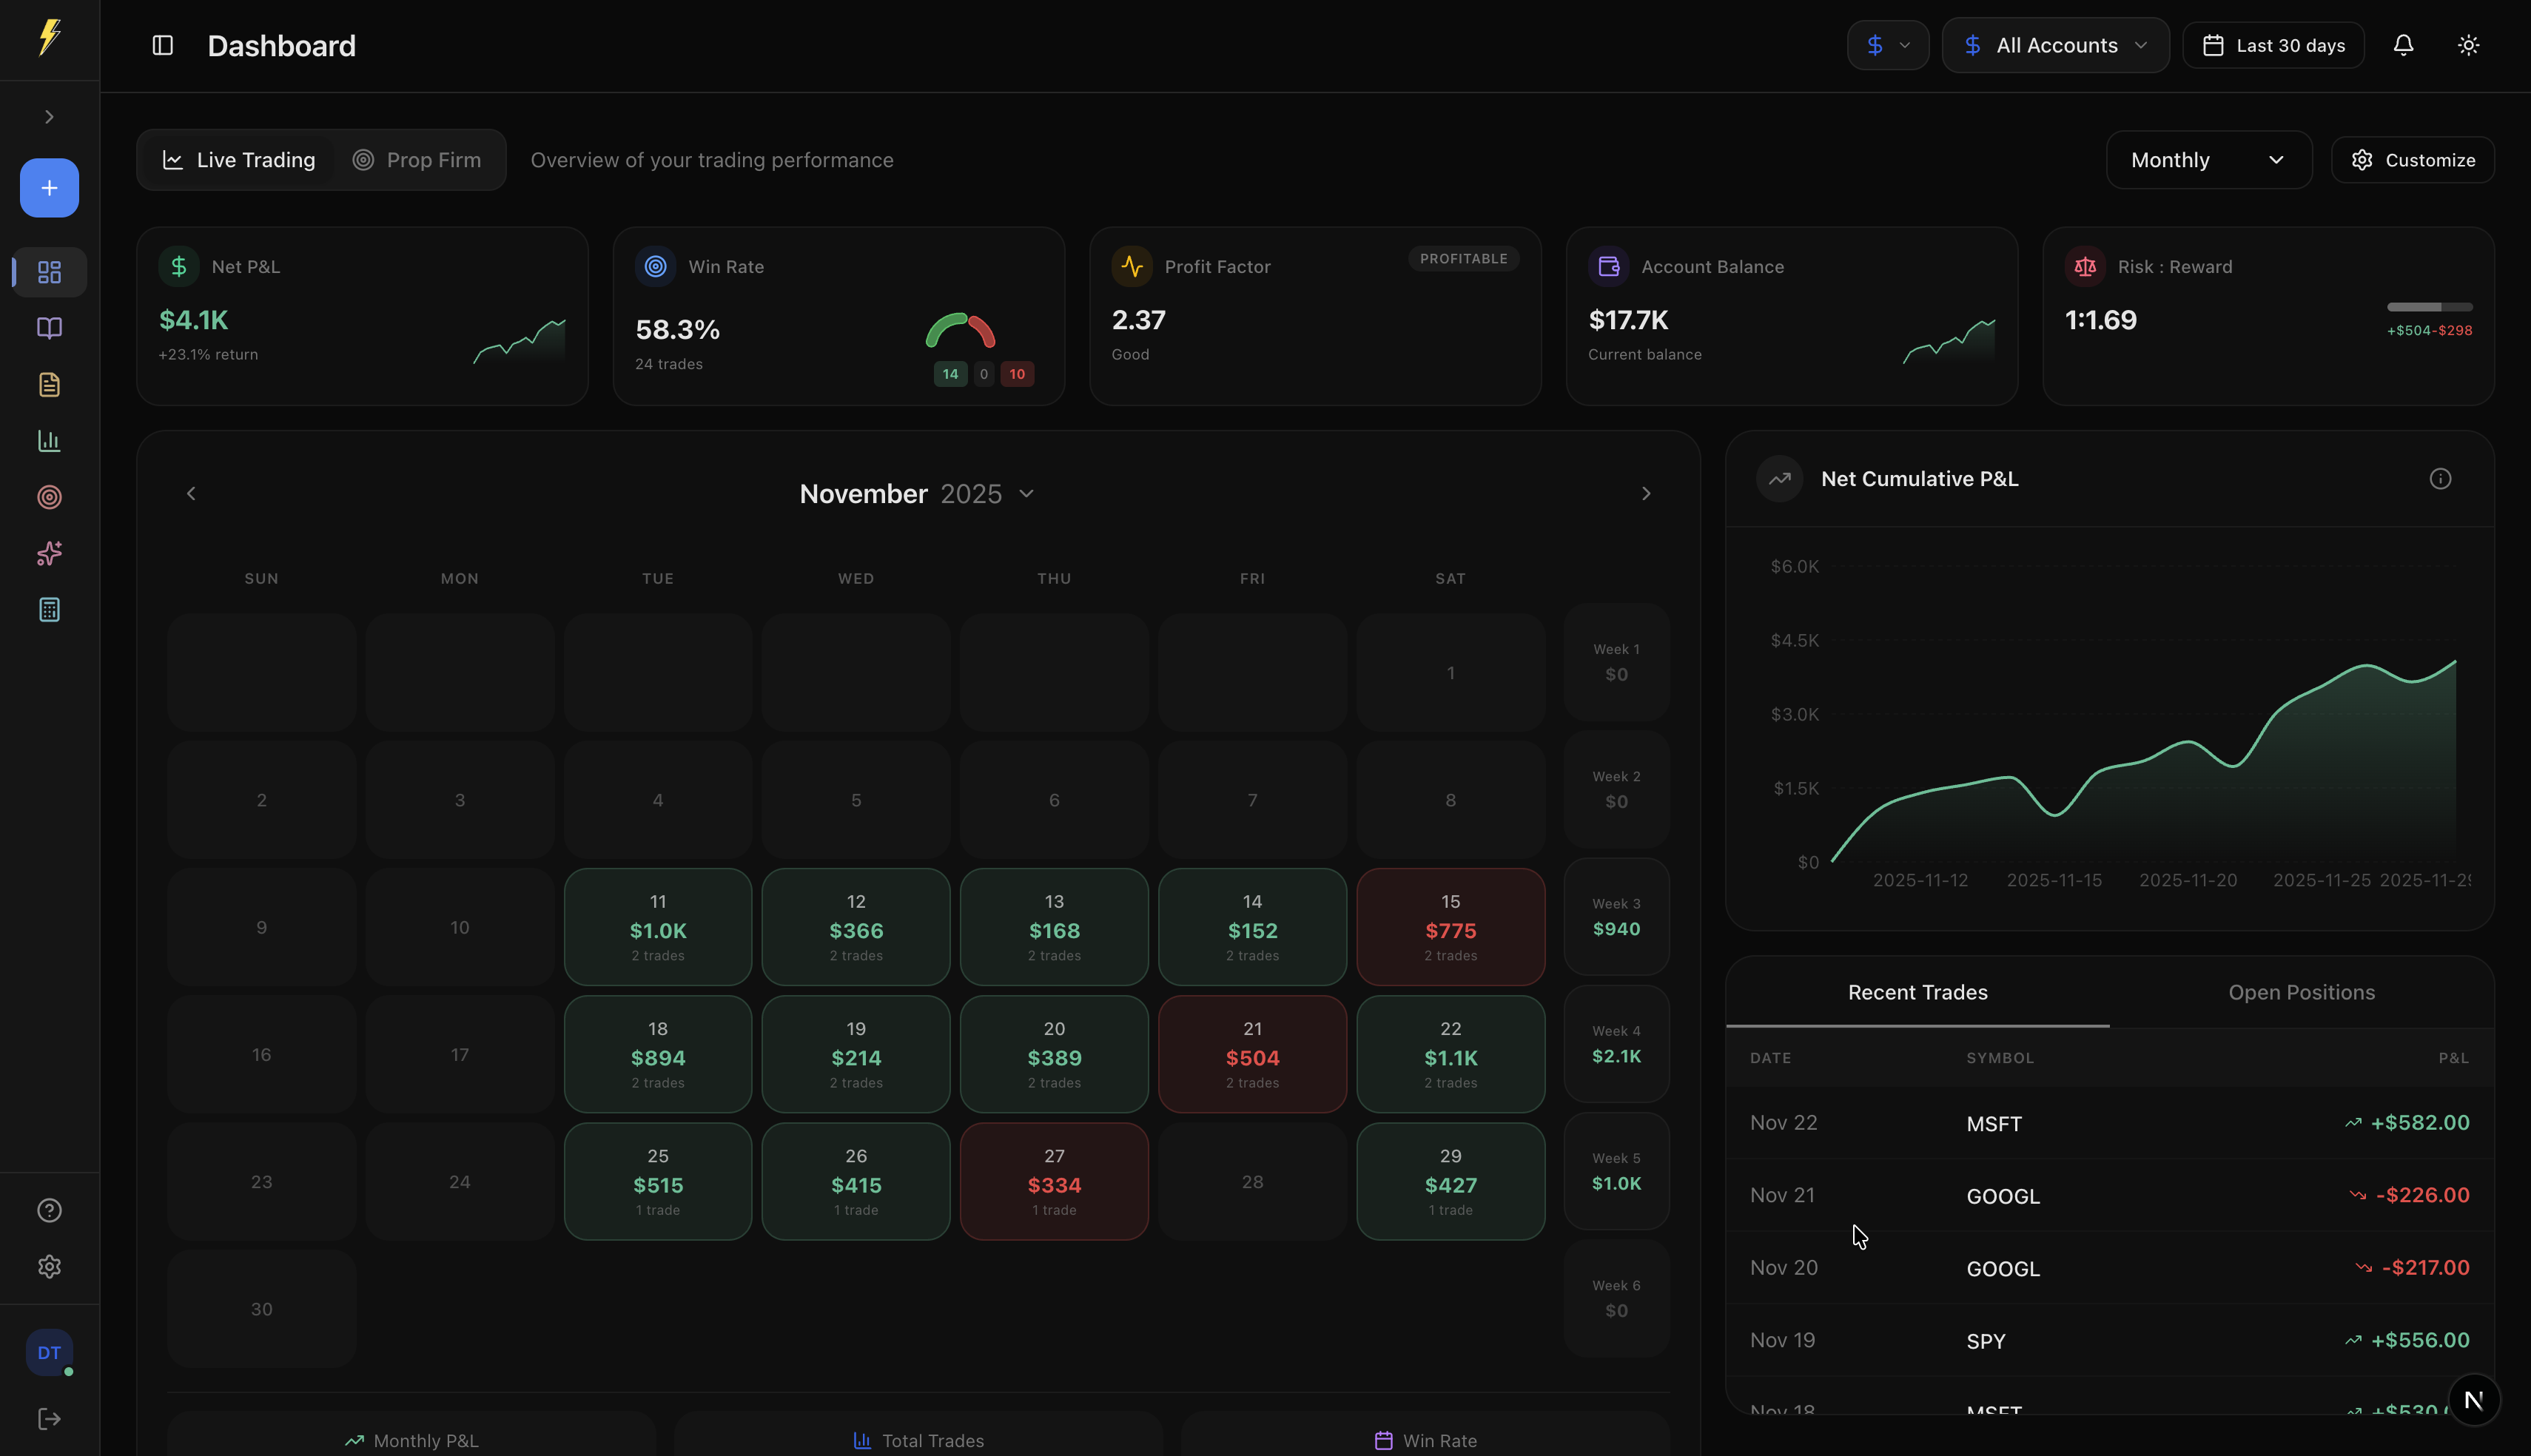Open the calculator icon in sidebar
Viewport: 2531px width, 1456px height.
49,610
